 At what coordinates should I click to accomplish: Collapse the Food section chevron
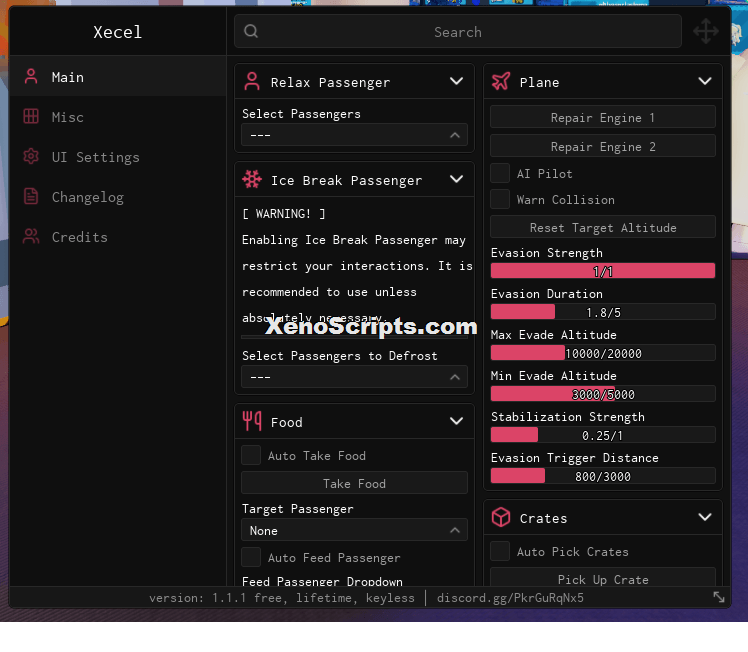[457, 421]
